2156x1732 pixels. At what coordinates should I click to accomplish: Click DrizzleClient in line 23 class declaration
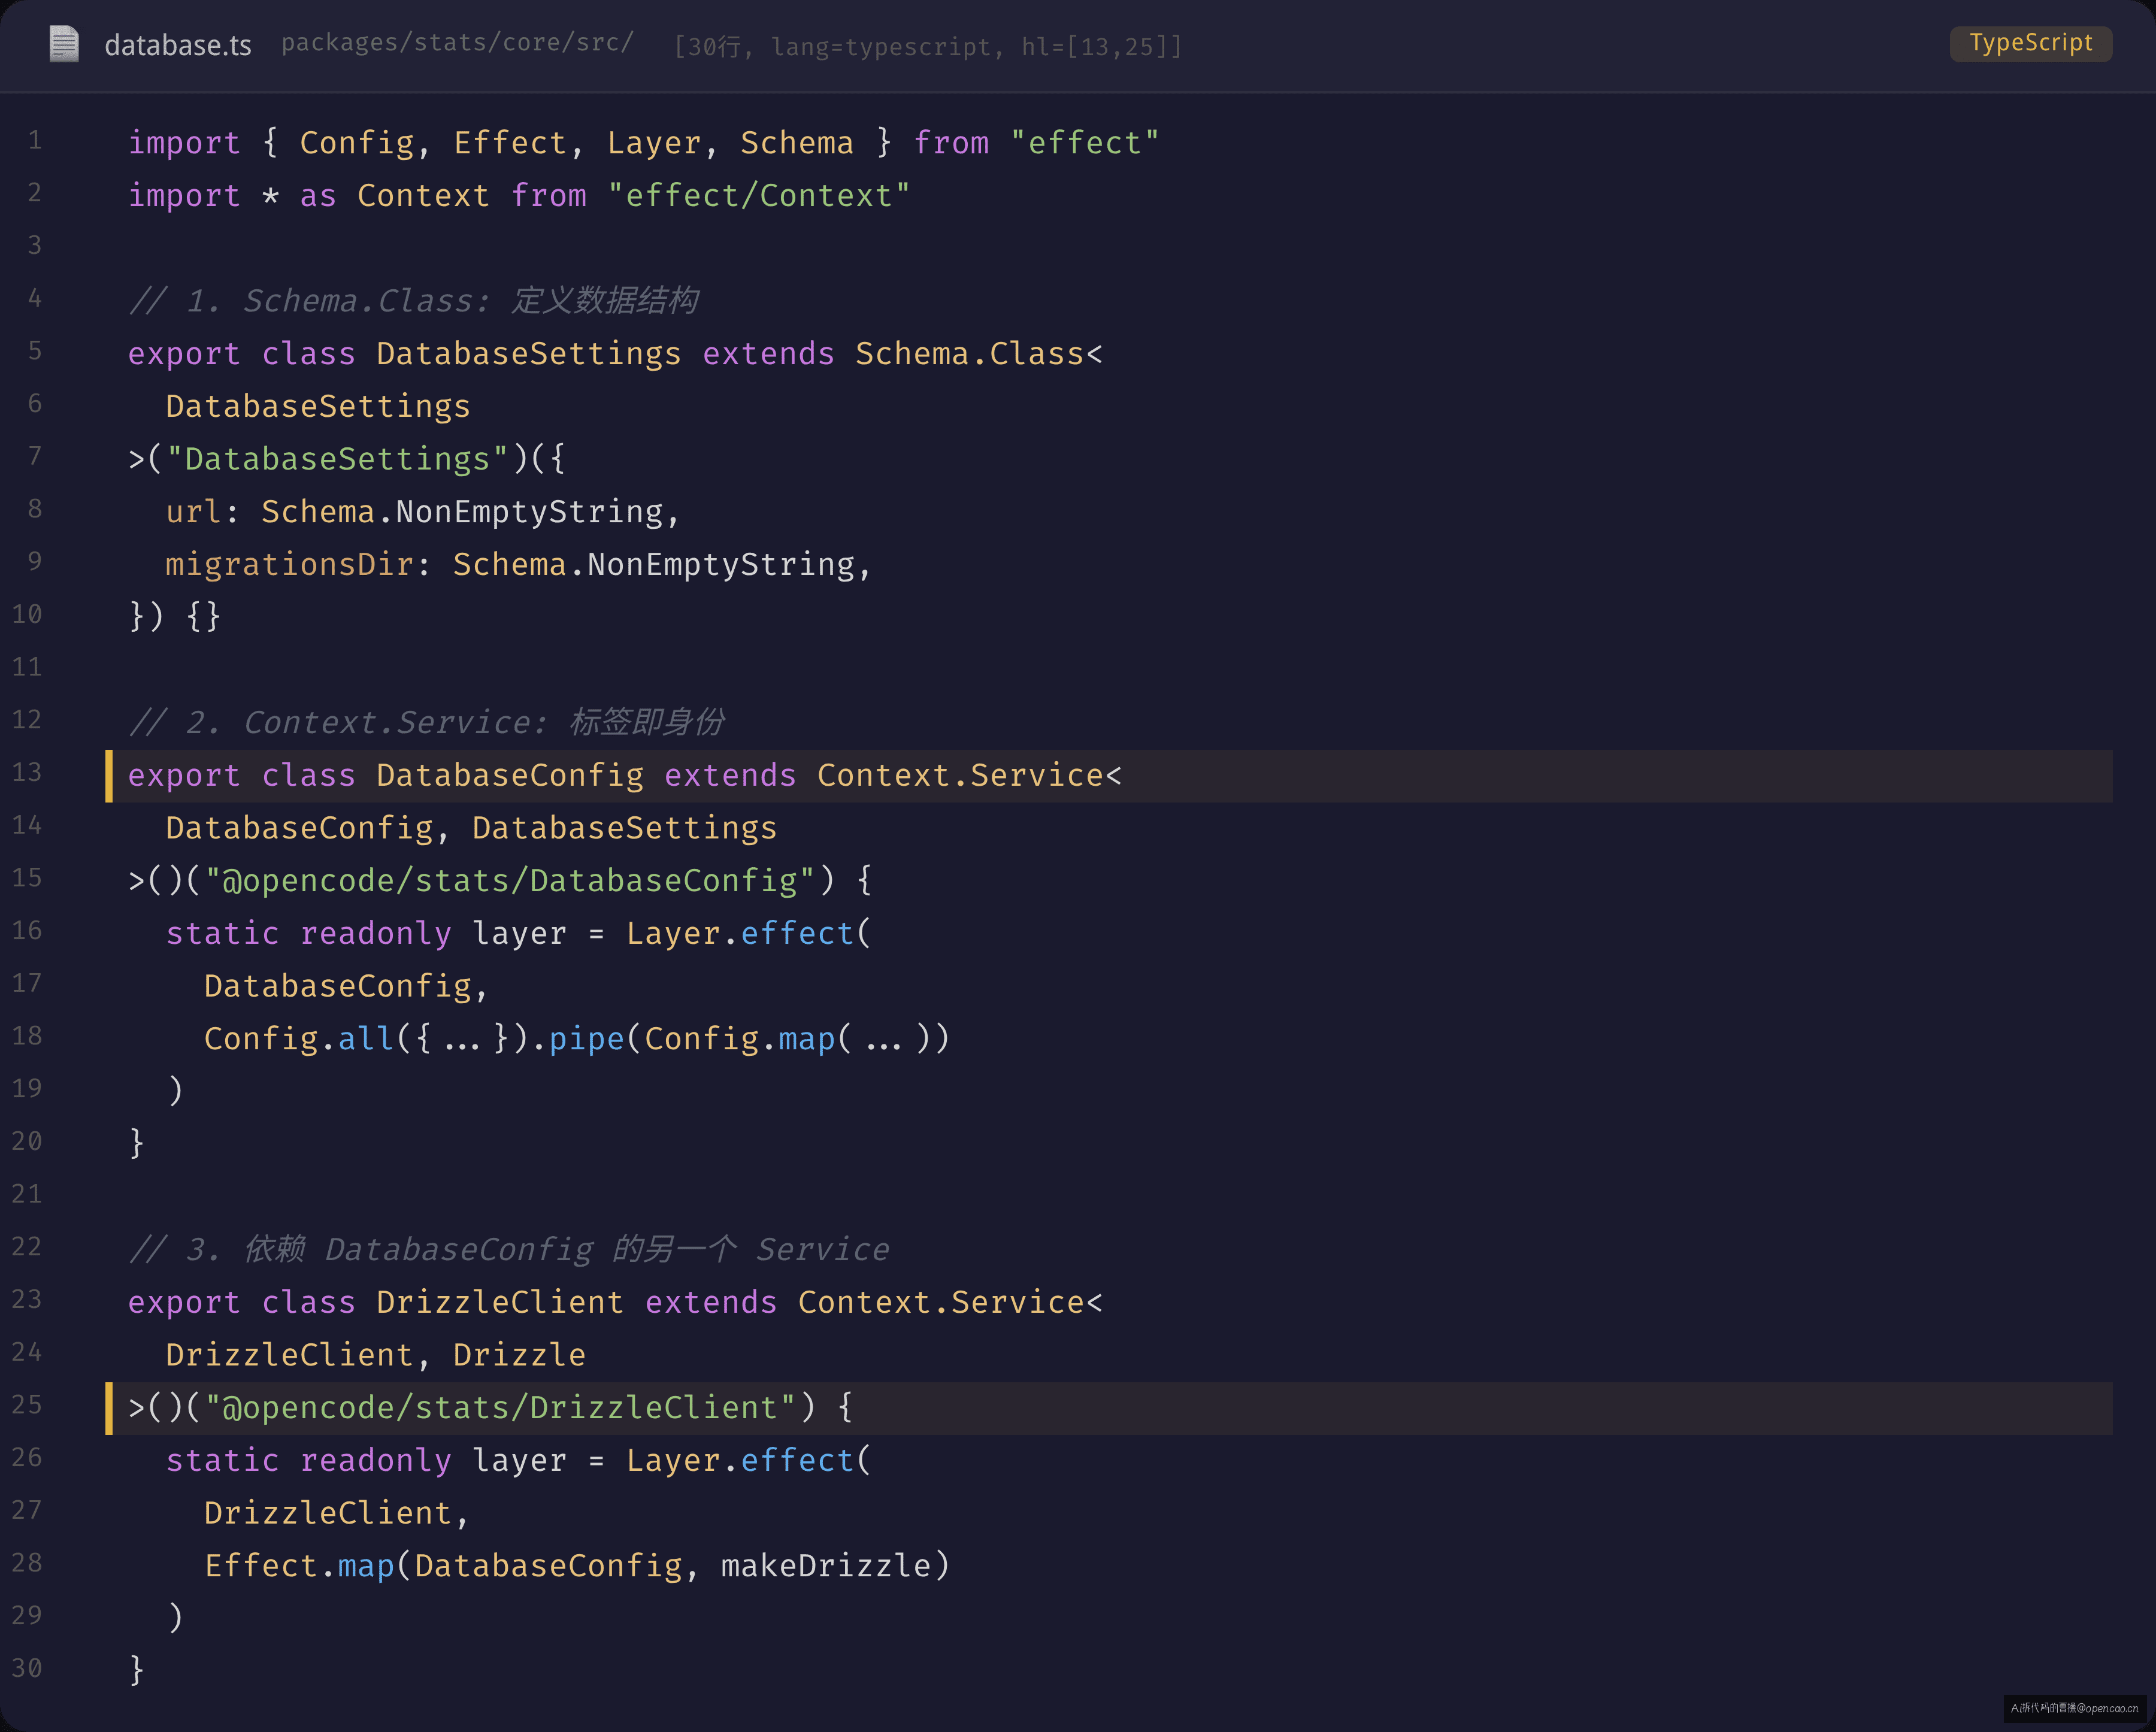point(500,1303)
